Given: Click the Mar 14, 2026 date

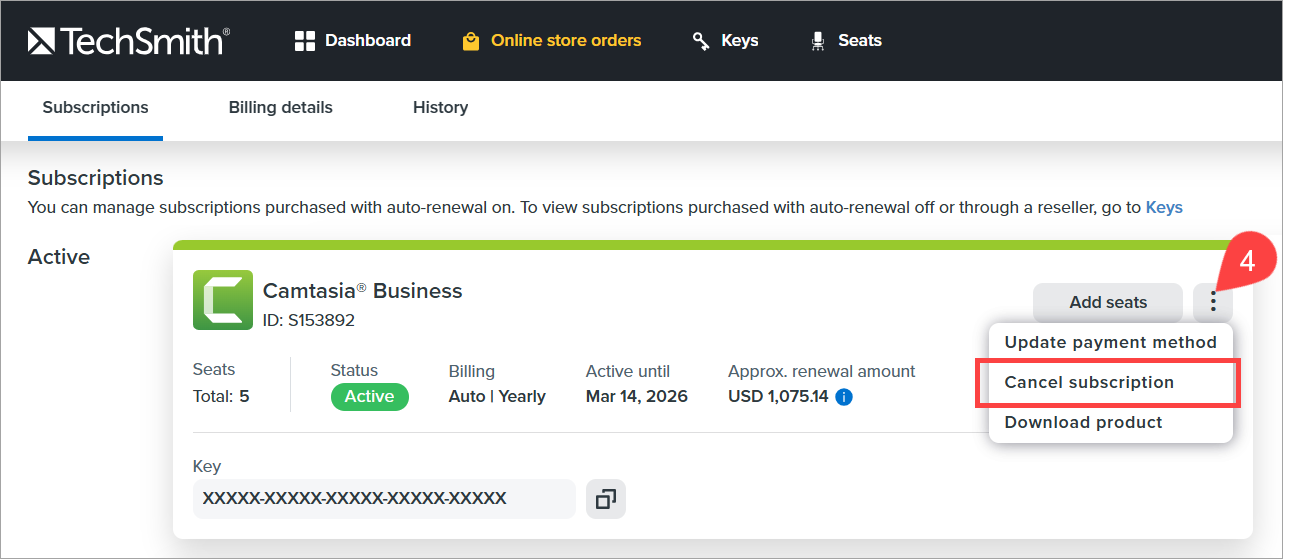Looking at the screenshot, I should click(x=637, y=397).
